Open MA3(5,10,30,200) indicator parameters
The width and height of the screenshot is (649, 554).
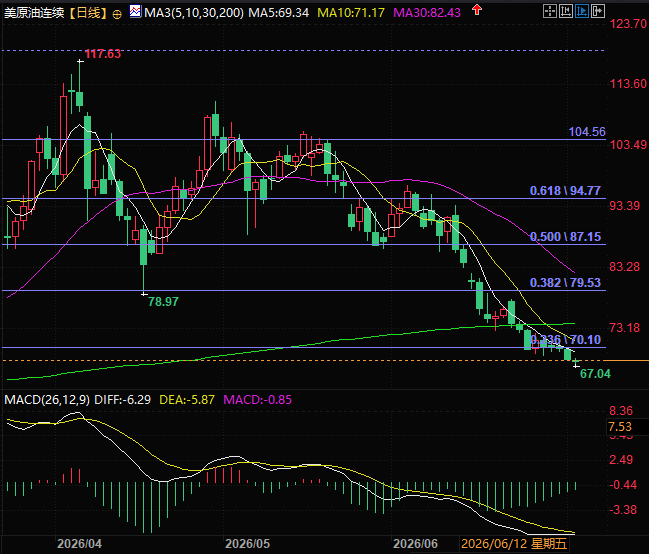coord(194,13)
